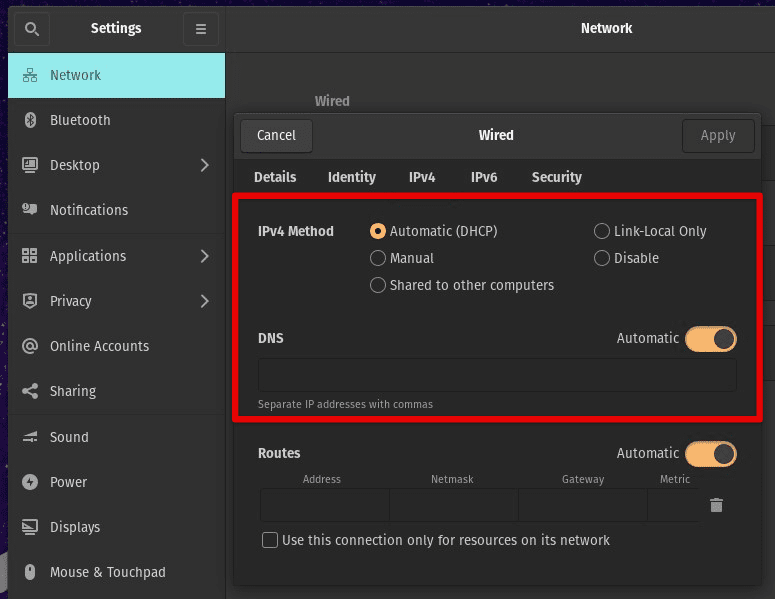The image size is (775, 599).
Task: Open the Security tab
Action: coord(556,177)
